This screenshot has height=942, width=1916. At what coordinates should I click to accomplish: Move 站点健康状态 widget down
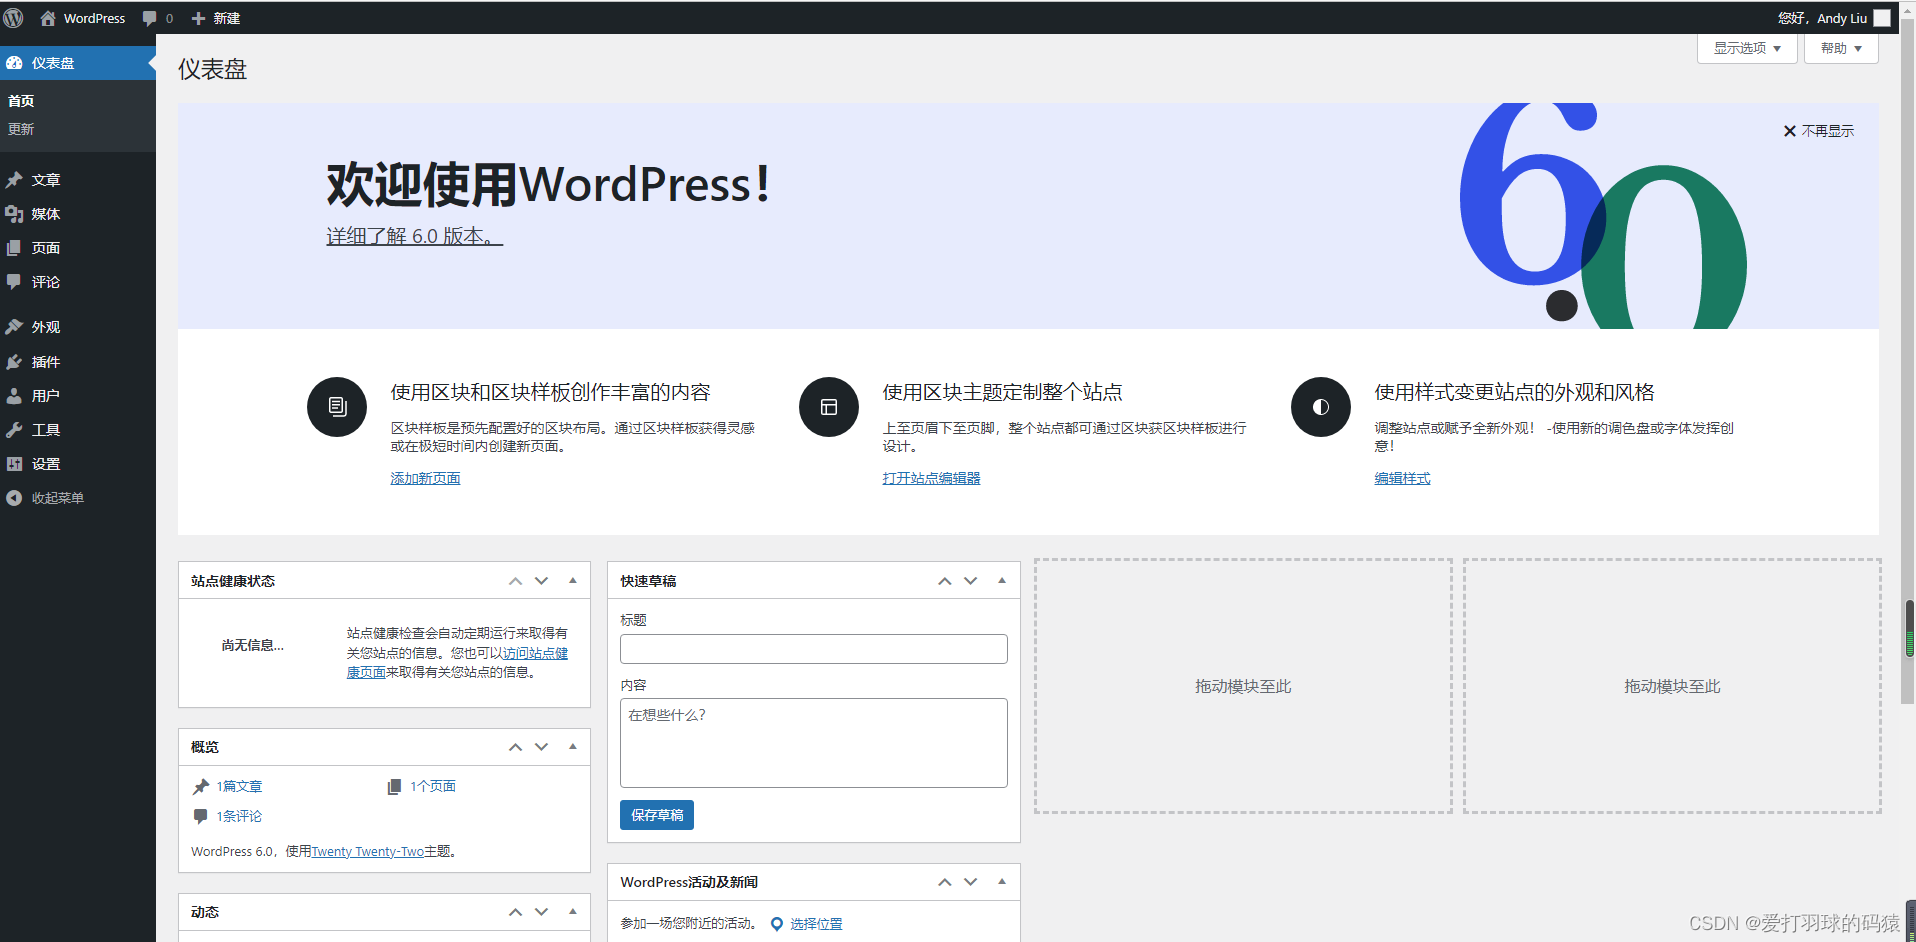[541, 581]
